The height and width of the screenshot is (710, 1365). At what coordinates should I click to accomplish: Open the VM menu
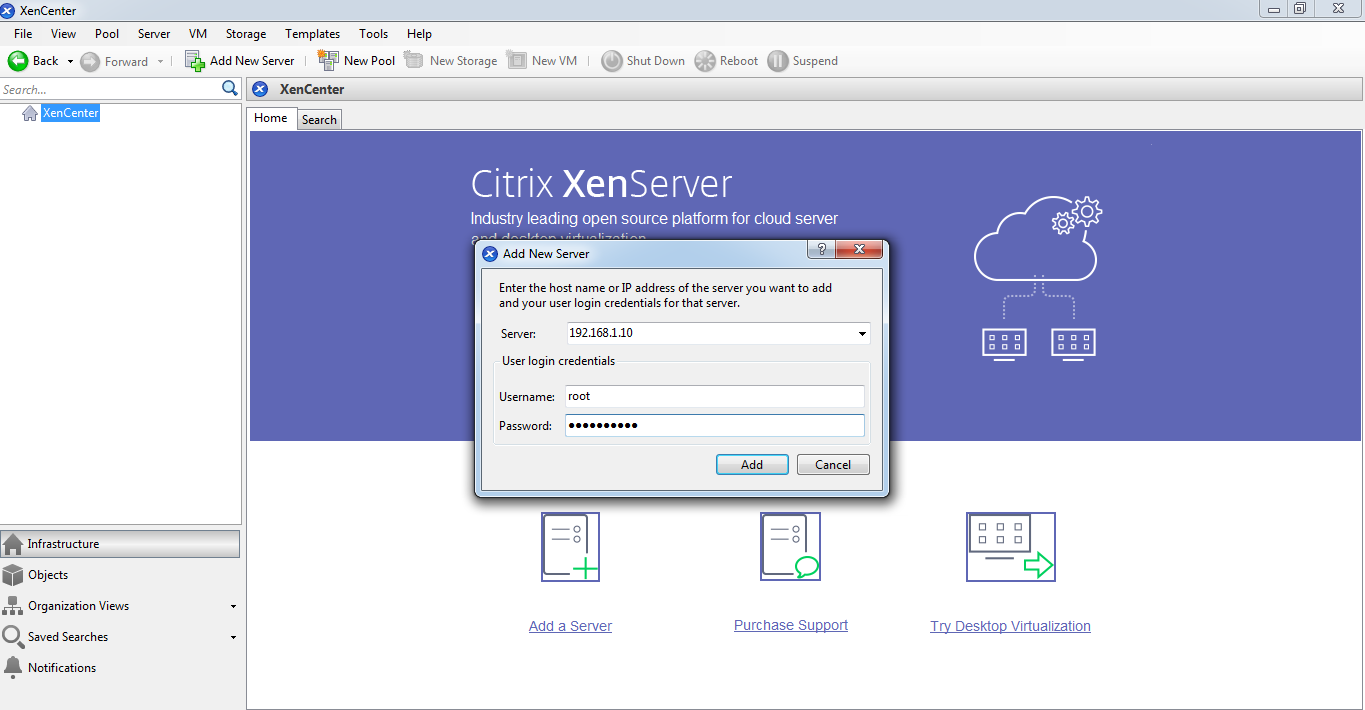[x=198, y=34]
